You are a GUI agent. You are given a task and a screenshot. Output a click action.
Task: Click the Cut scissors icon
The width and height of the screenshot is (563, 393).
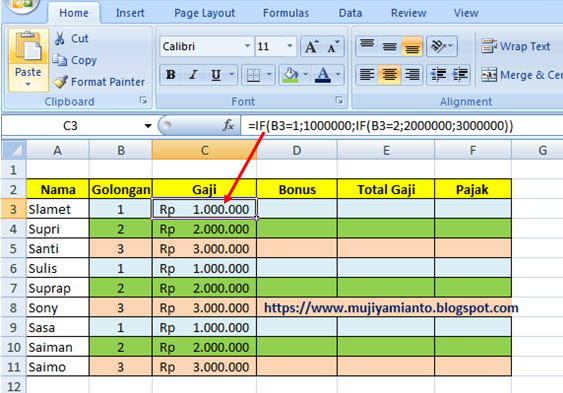coord(60,38)
